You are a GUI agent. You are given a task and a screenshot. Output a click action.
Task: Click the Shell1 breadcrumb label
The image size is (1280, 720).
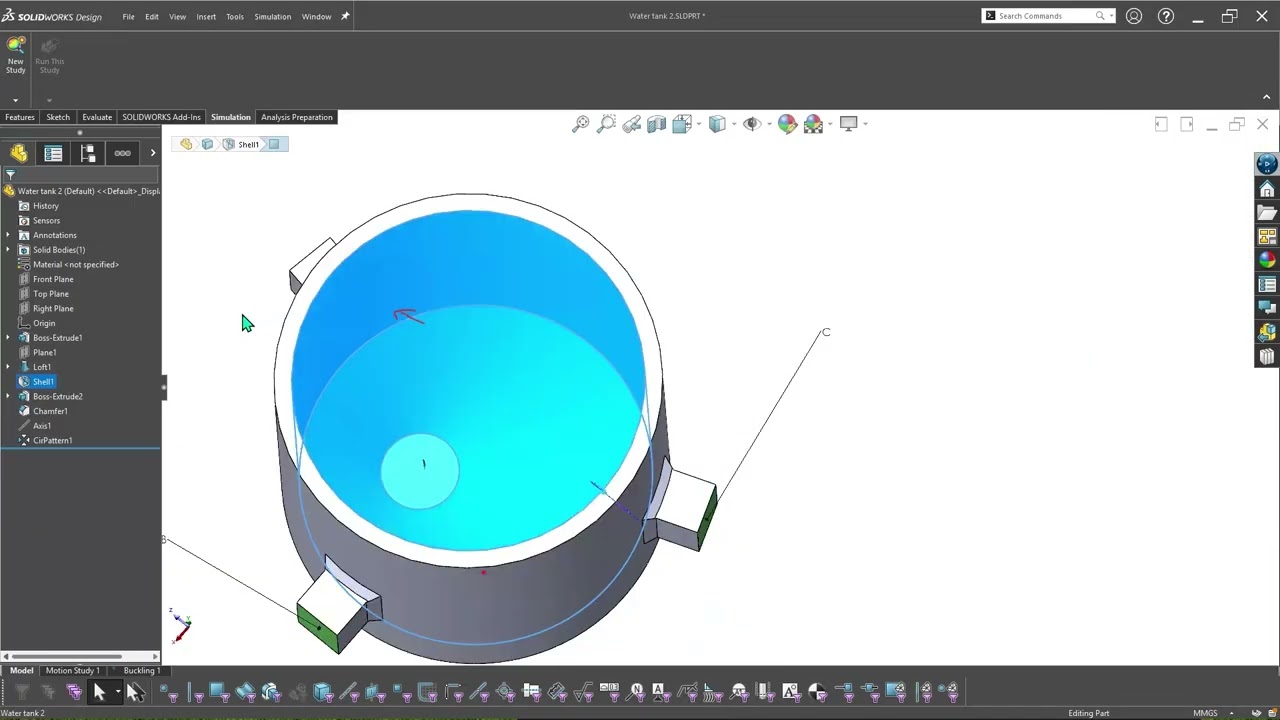[x=248, y=145]
